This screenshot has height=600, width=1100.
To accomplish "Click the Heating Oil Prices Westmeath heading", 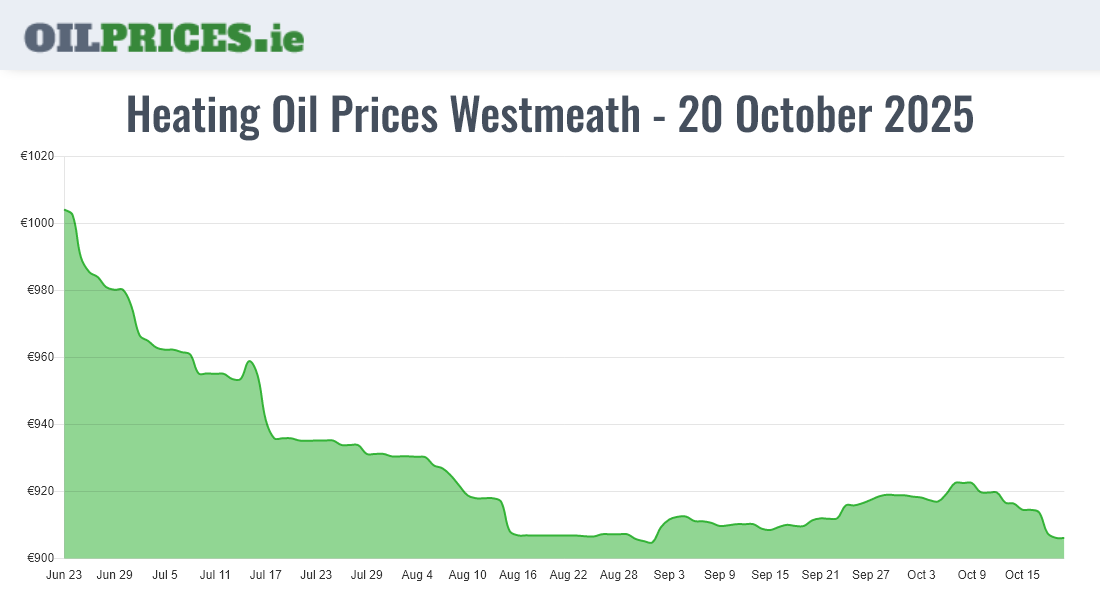I will pos(549,115).
